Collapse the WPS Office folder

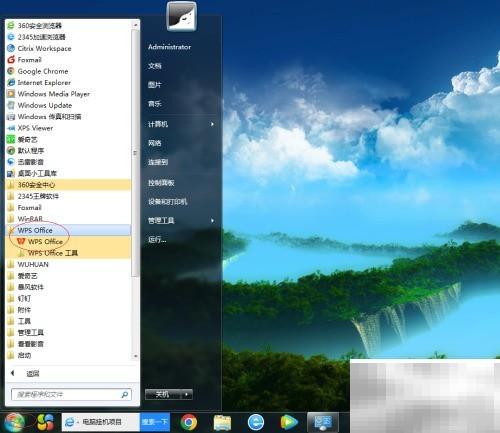68,230
